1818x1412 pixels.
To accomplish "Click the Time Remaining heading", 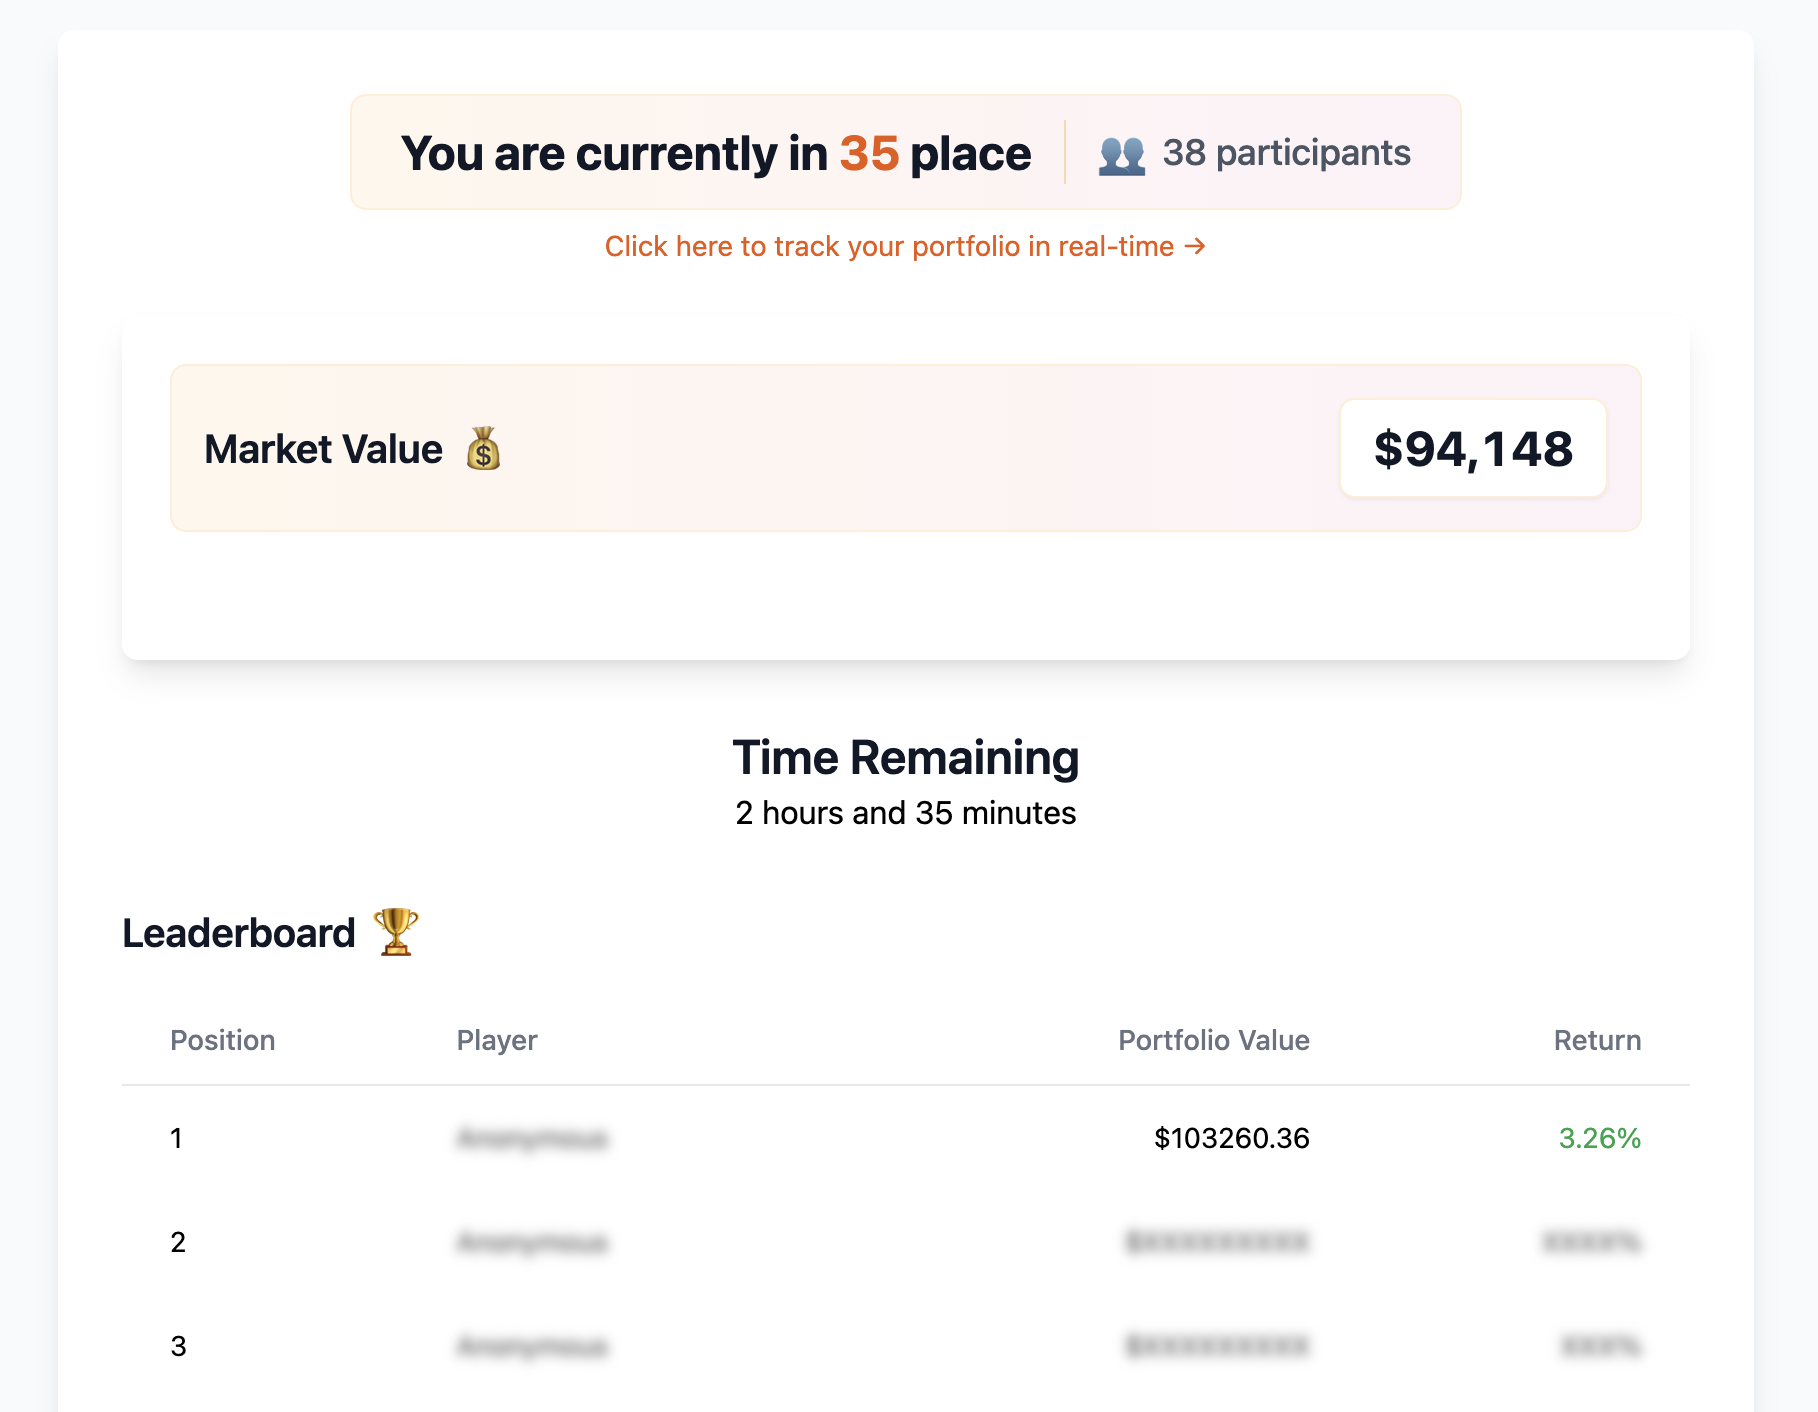I will coord(905,757).
